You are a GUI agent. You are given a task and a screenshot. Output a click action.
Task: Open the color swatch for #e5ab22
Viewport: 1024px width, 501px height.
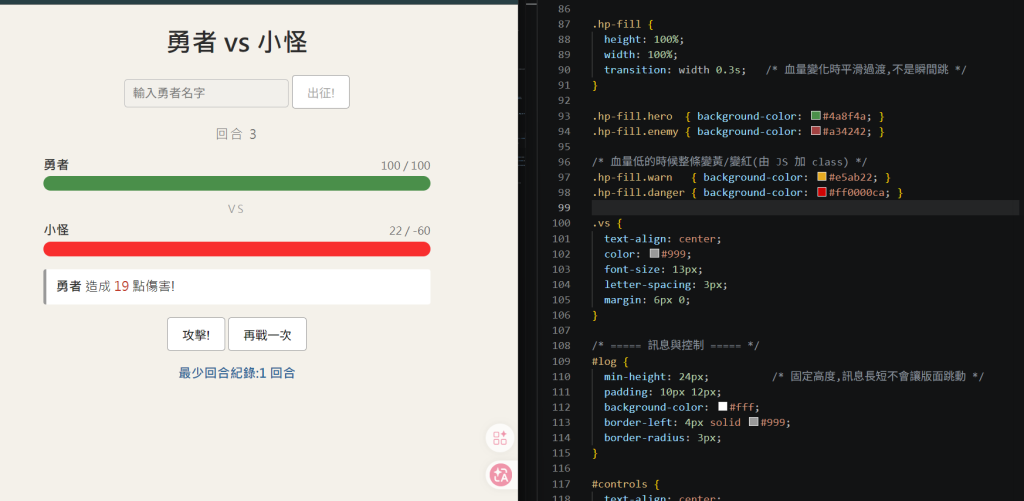(822, 177)
